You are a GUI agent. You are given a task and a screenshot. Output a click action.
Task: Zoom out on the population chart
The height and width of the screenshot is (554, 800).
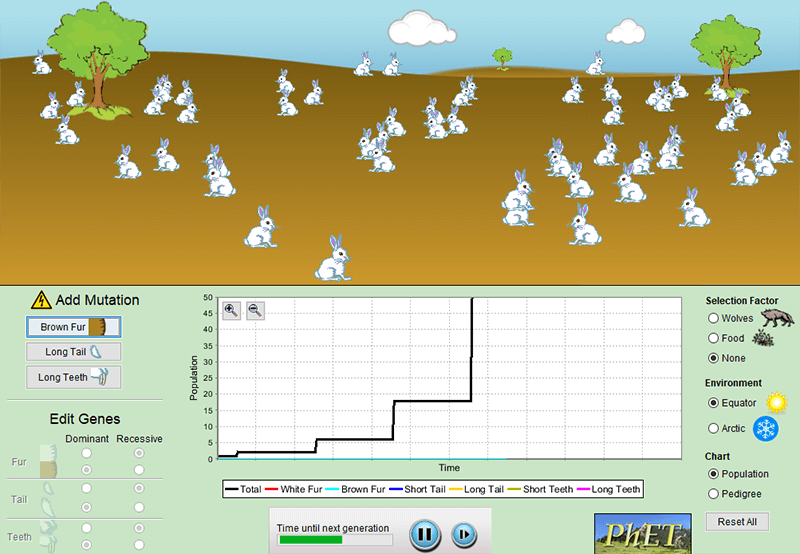click(255, 311)
